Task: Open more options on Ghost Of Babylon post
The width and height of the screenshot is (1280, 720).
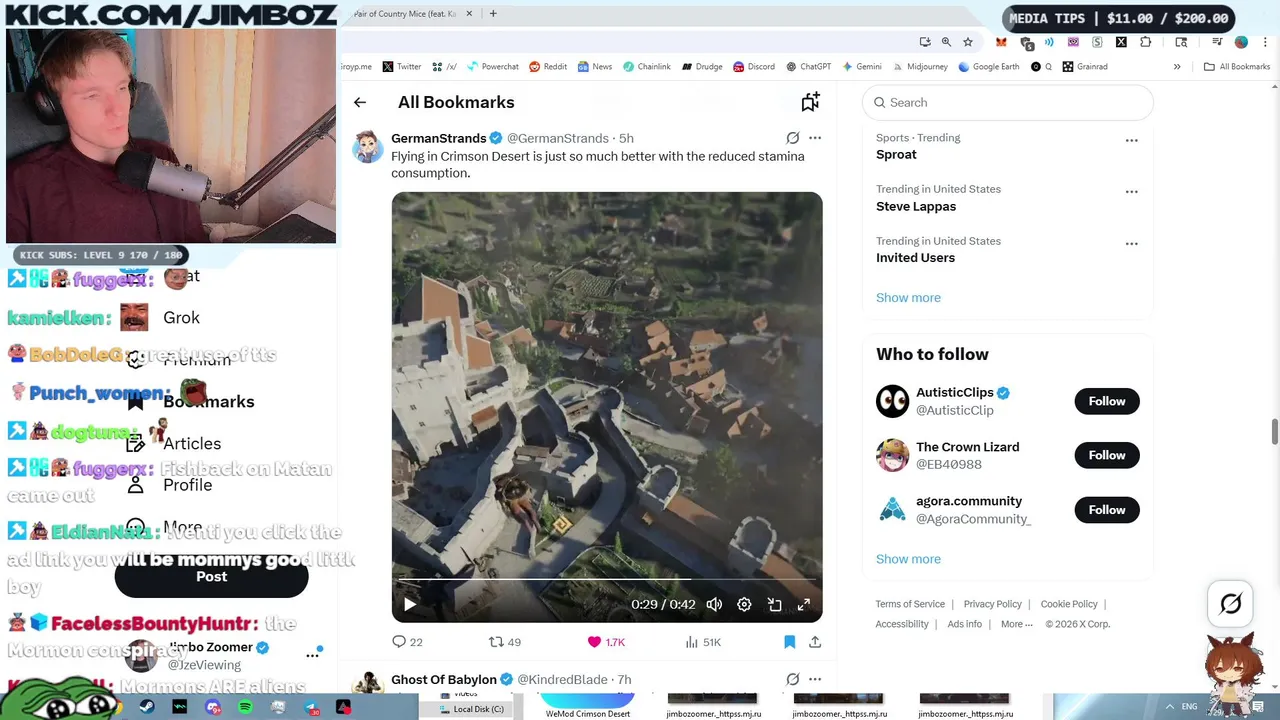Action: pos(815,679)
